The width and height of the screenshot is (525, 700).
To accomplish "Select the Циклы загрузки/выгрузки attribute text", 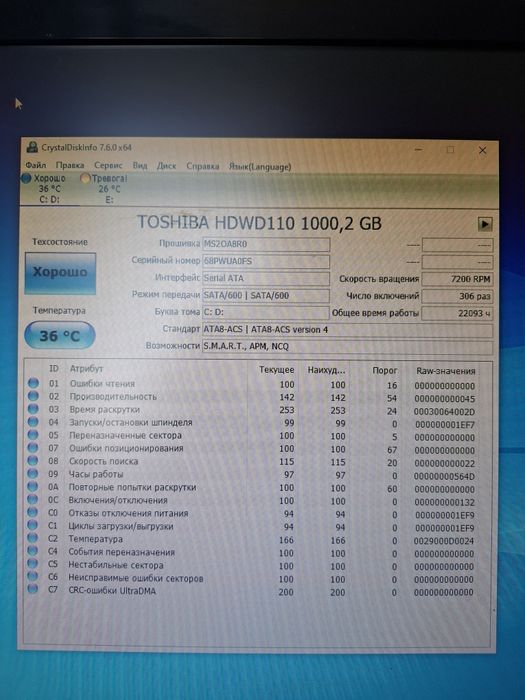I will pyautogui.click(x=121, y=526).
